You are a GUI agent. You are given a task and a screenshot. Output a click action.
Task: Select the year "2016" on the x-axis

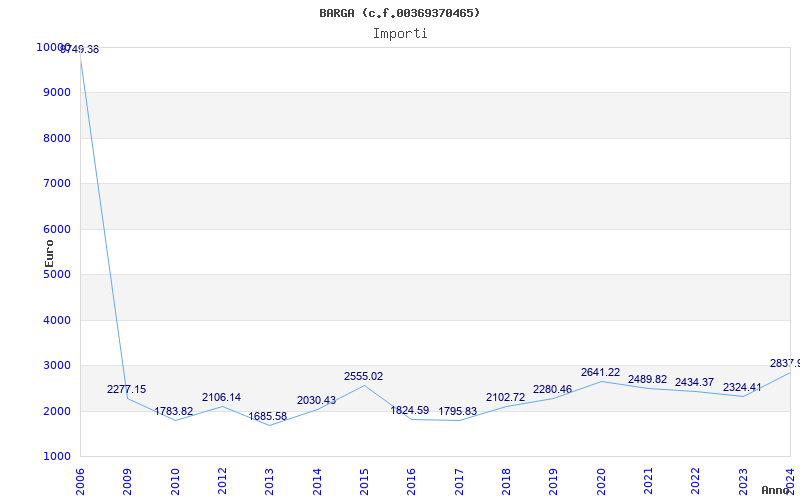tap(411, 482)
